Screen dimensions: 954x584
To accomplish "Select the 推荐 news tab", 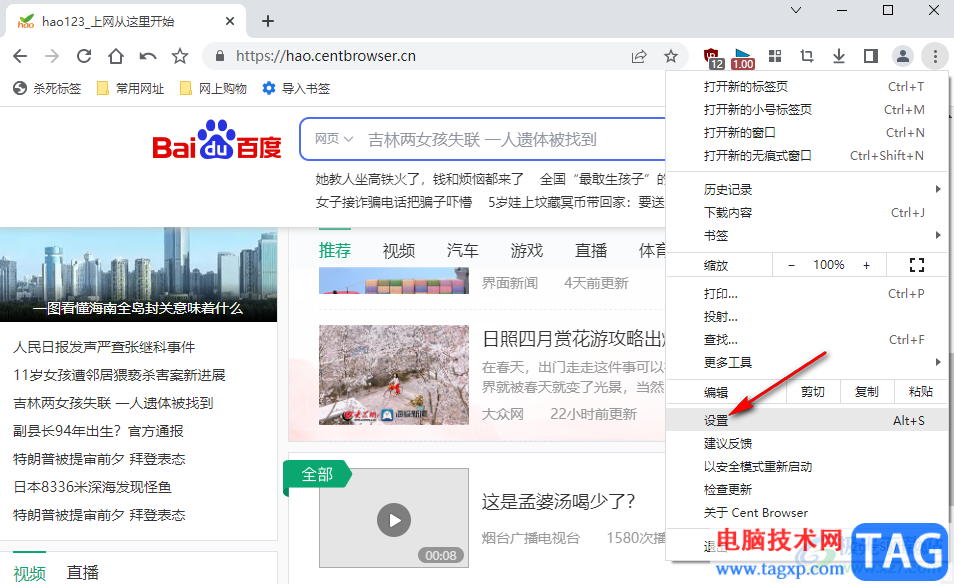I will [x=335, y=251].
